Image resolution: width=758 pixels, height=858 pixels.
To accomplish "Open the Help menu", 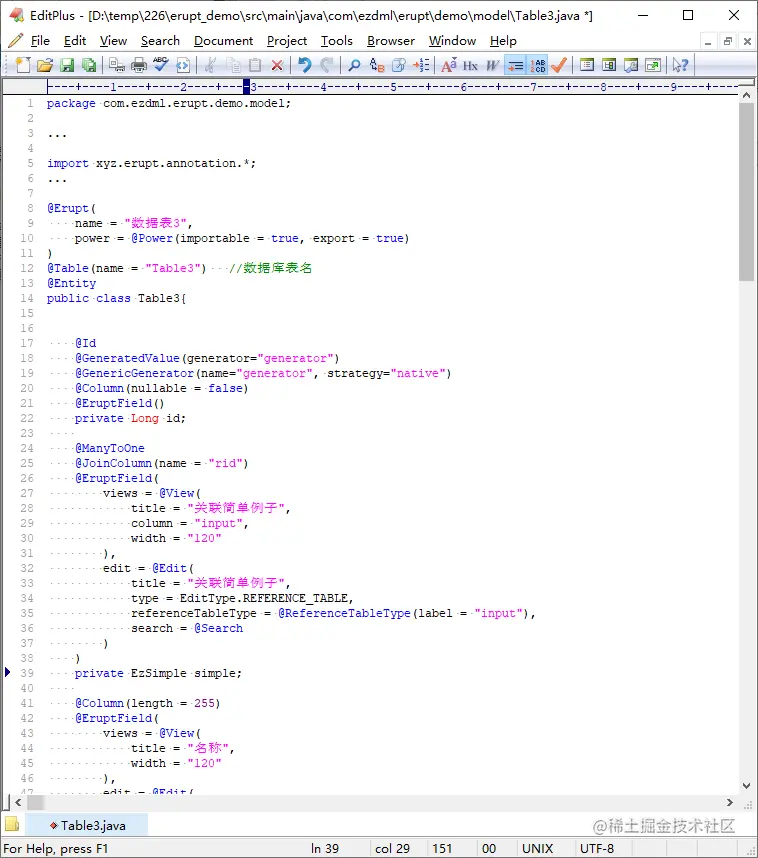I will point(503,41).
